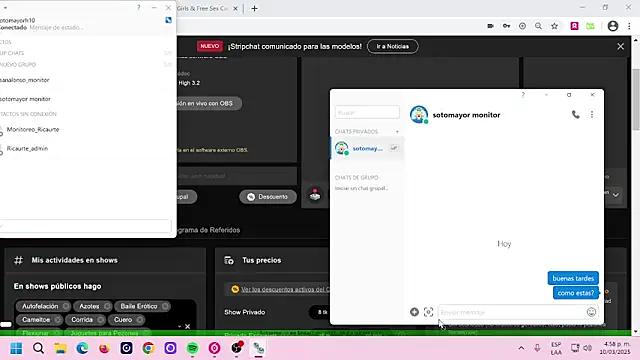Open the joystick toy icon beside Descuento

(x=315, y=195)
